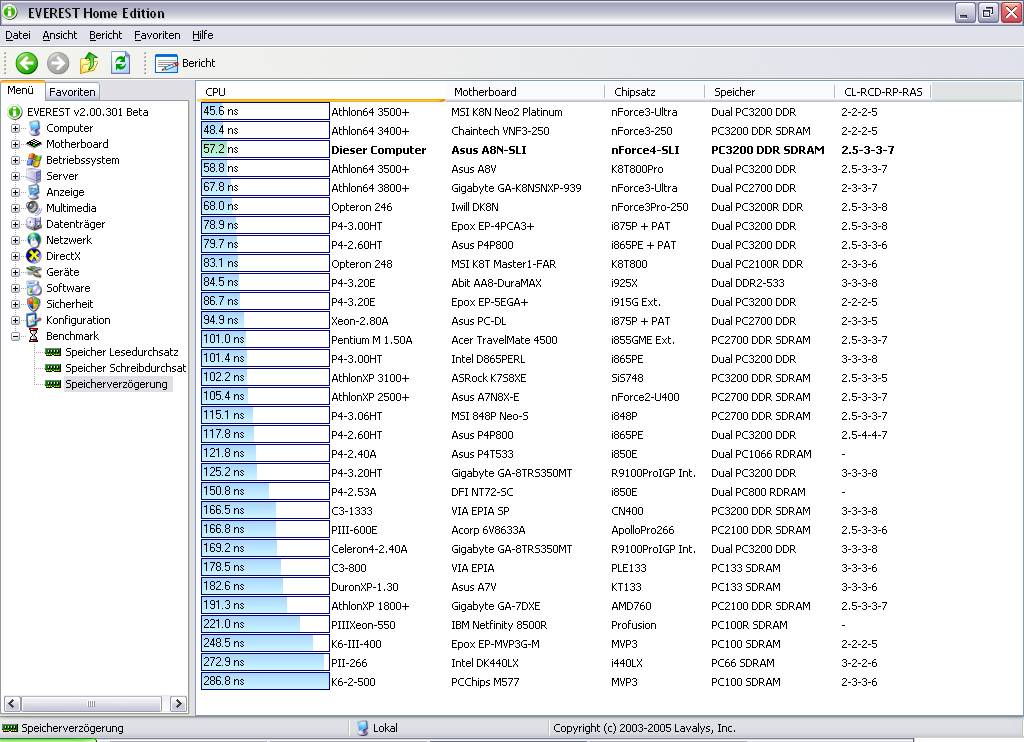The width and height of the screenshot is (1024, 742).
Task: Select the Betriebssystem icon in the tree
Action: (34, 160)
